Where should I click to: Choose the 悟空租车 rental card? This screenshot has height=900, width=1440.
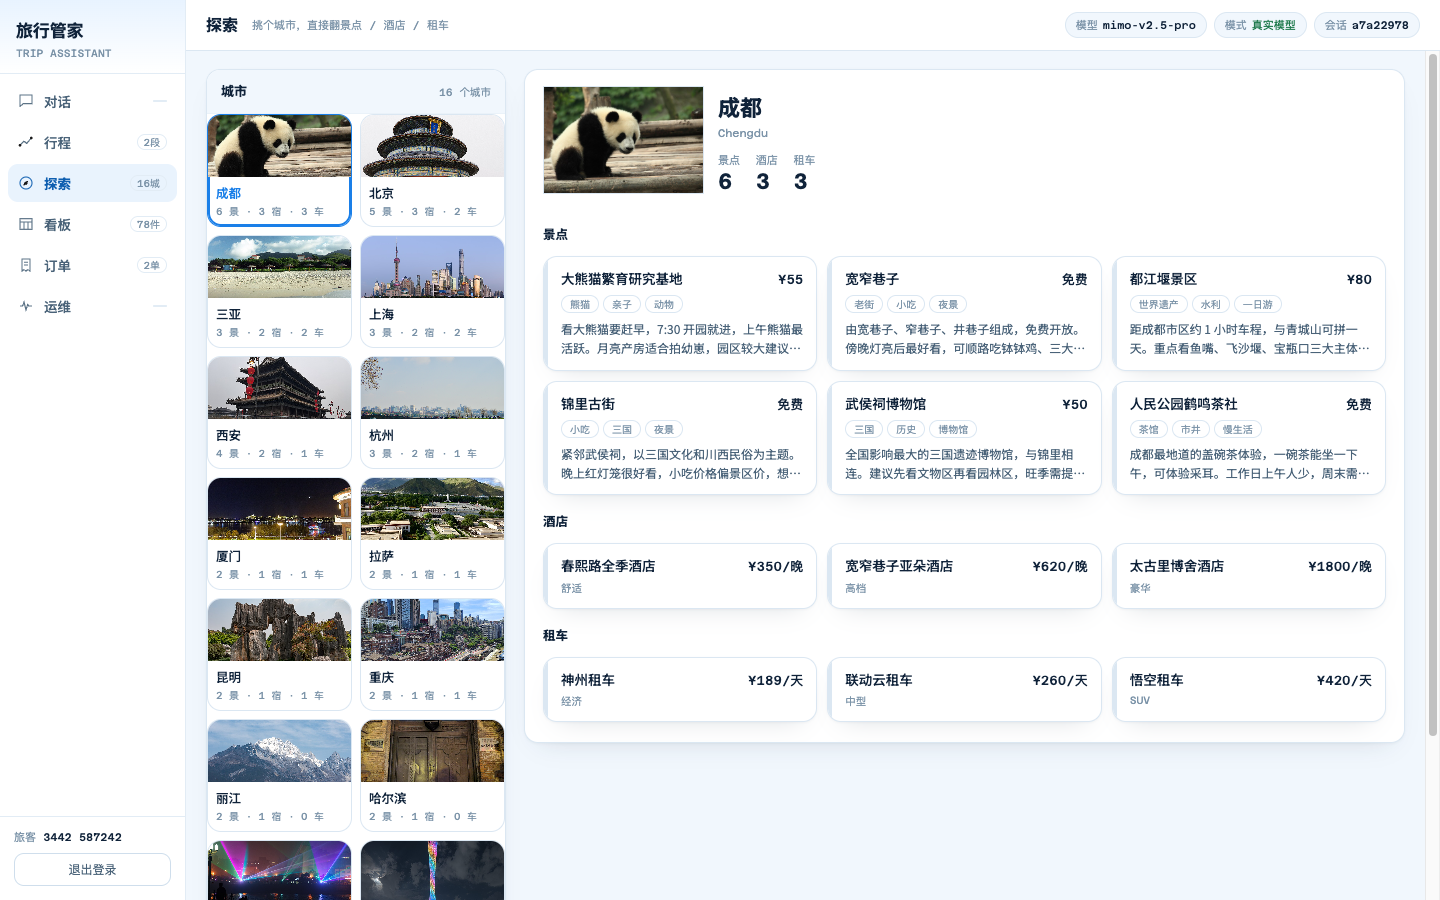pyautogui.click(x=1250, y=690)
